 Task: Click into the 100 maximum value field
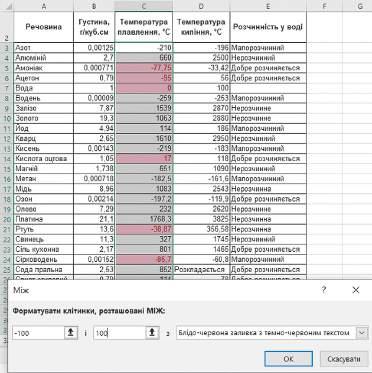point(119,333)
